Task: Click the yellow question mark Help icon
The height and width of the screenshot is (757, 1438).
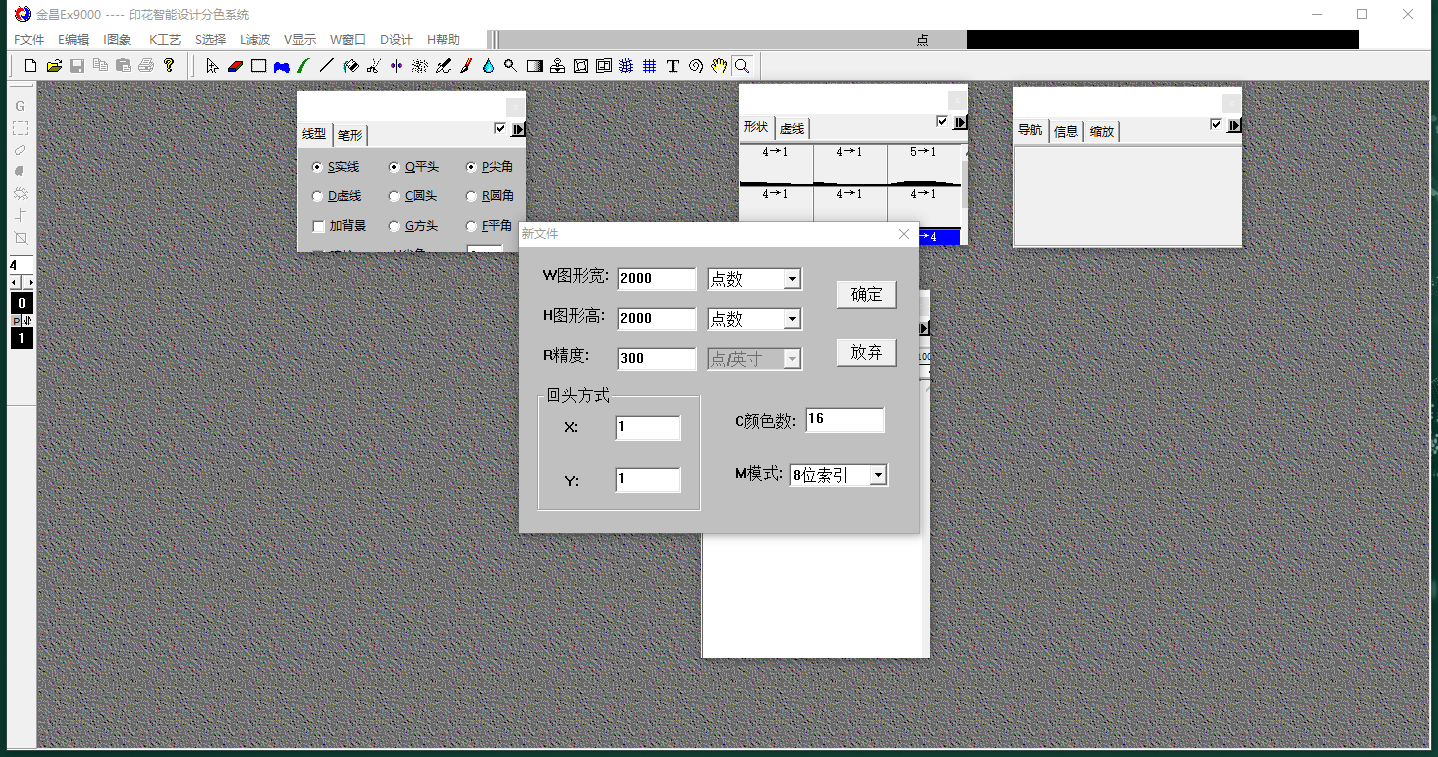Action: (x=169, y=66)
